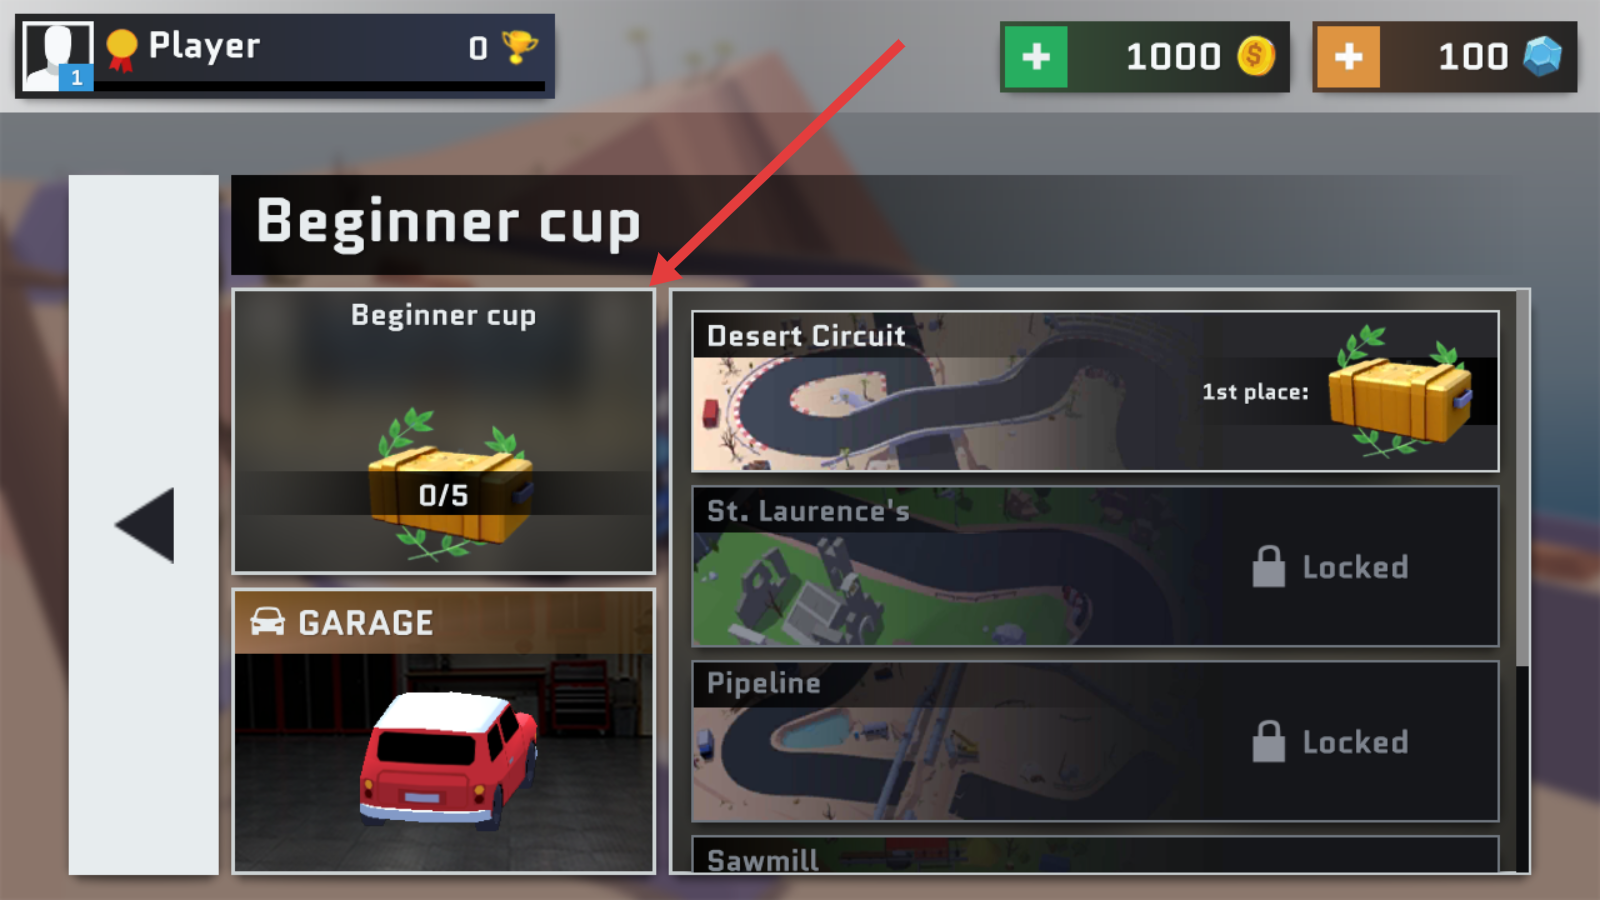Screen dimensions: 1600x900
Task: Open the Beginner cup 0/5 reward card
Action: 444,432
